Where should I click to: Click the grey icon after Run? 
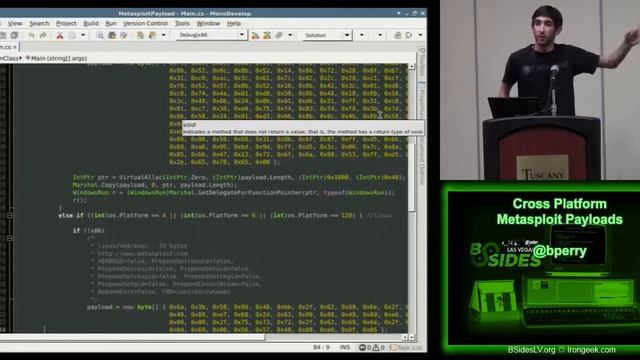pyautogui.click(x=279, y=36)
